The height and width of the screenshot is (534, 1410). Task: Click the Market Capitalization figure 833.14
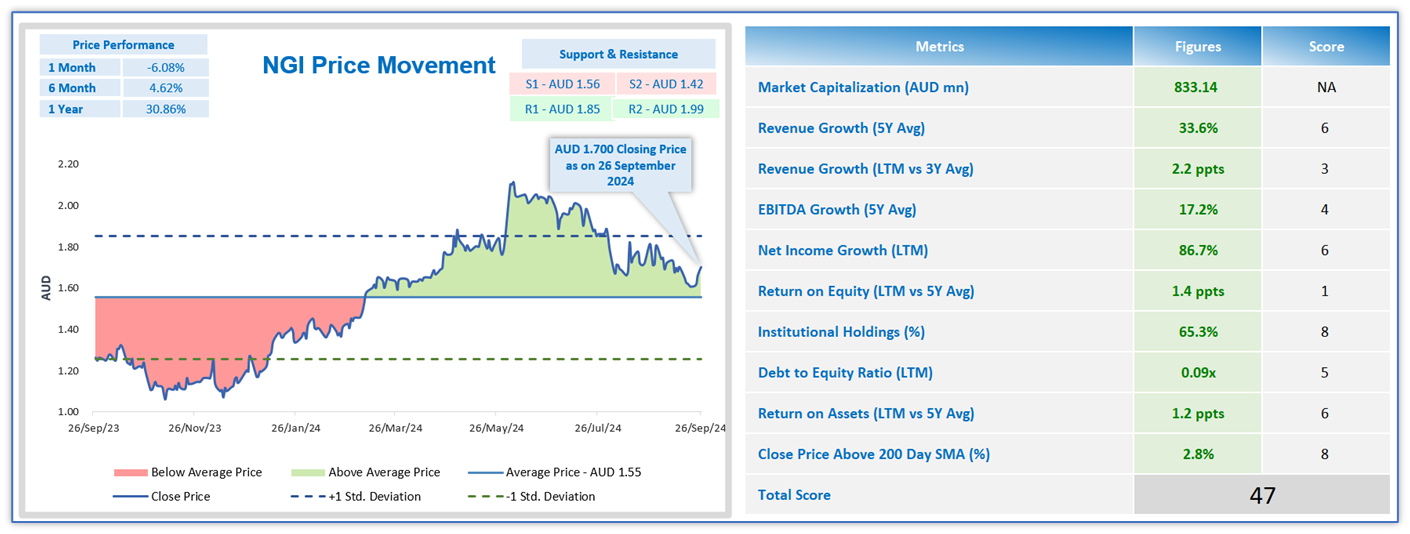[1197, 87]
